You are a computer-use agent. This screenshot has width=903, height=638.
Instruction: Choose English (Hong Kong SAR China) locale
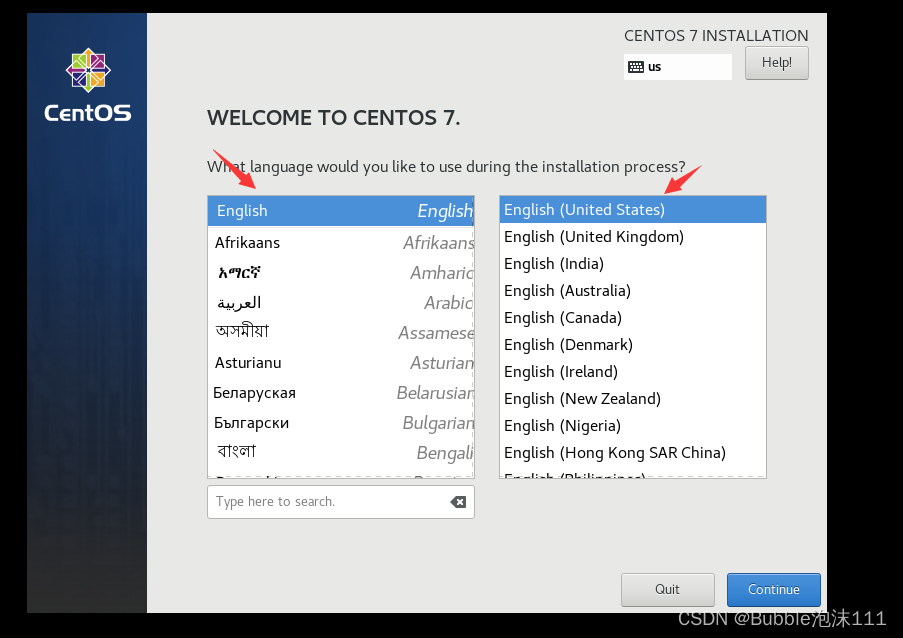click(x=633, y=453)
